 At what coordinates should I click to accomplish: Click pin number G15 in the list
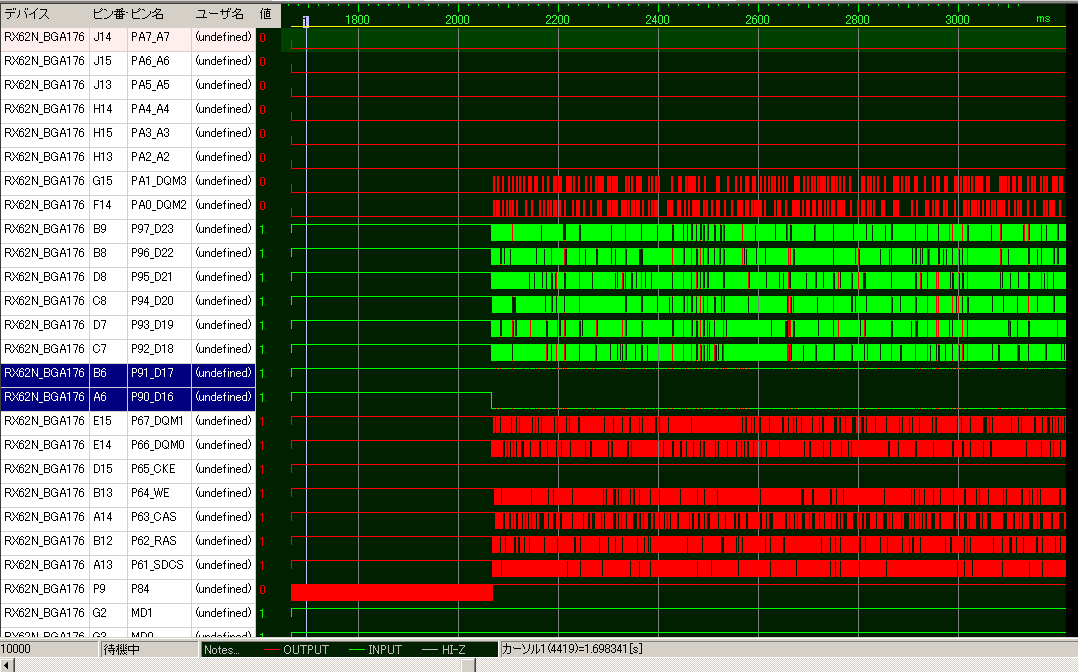[x=103, y=181]
